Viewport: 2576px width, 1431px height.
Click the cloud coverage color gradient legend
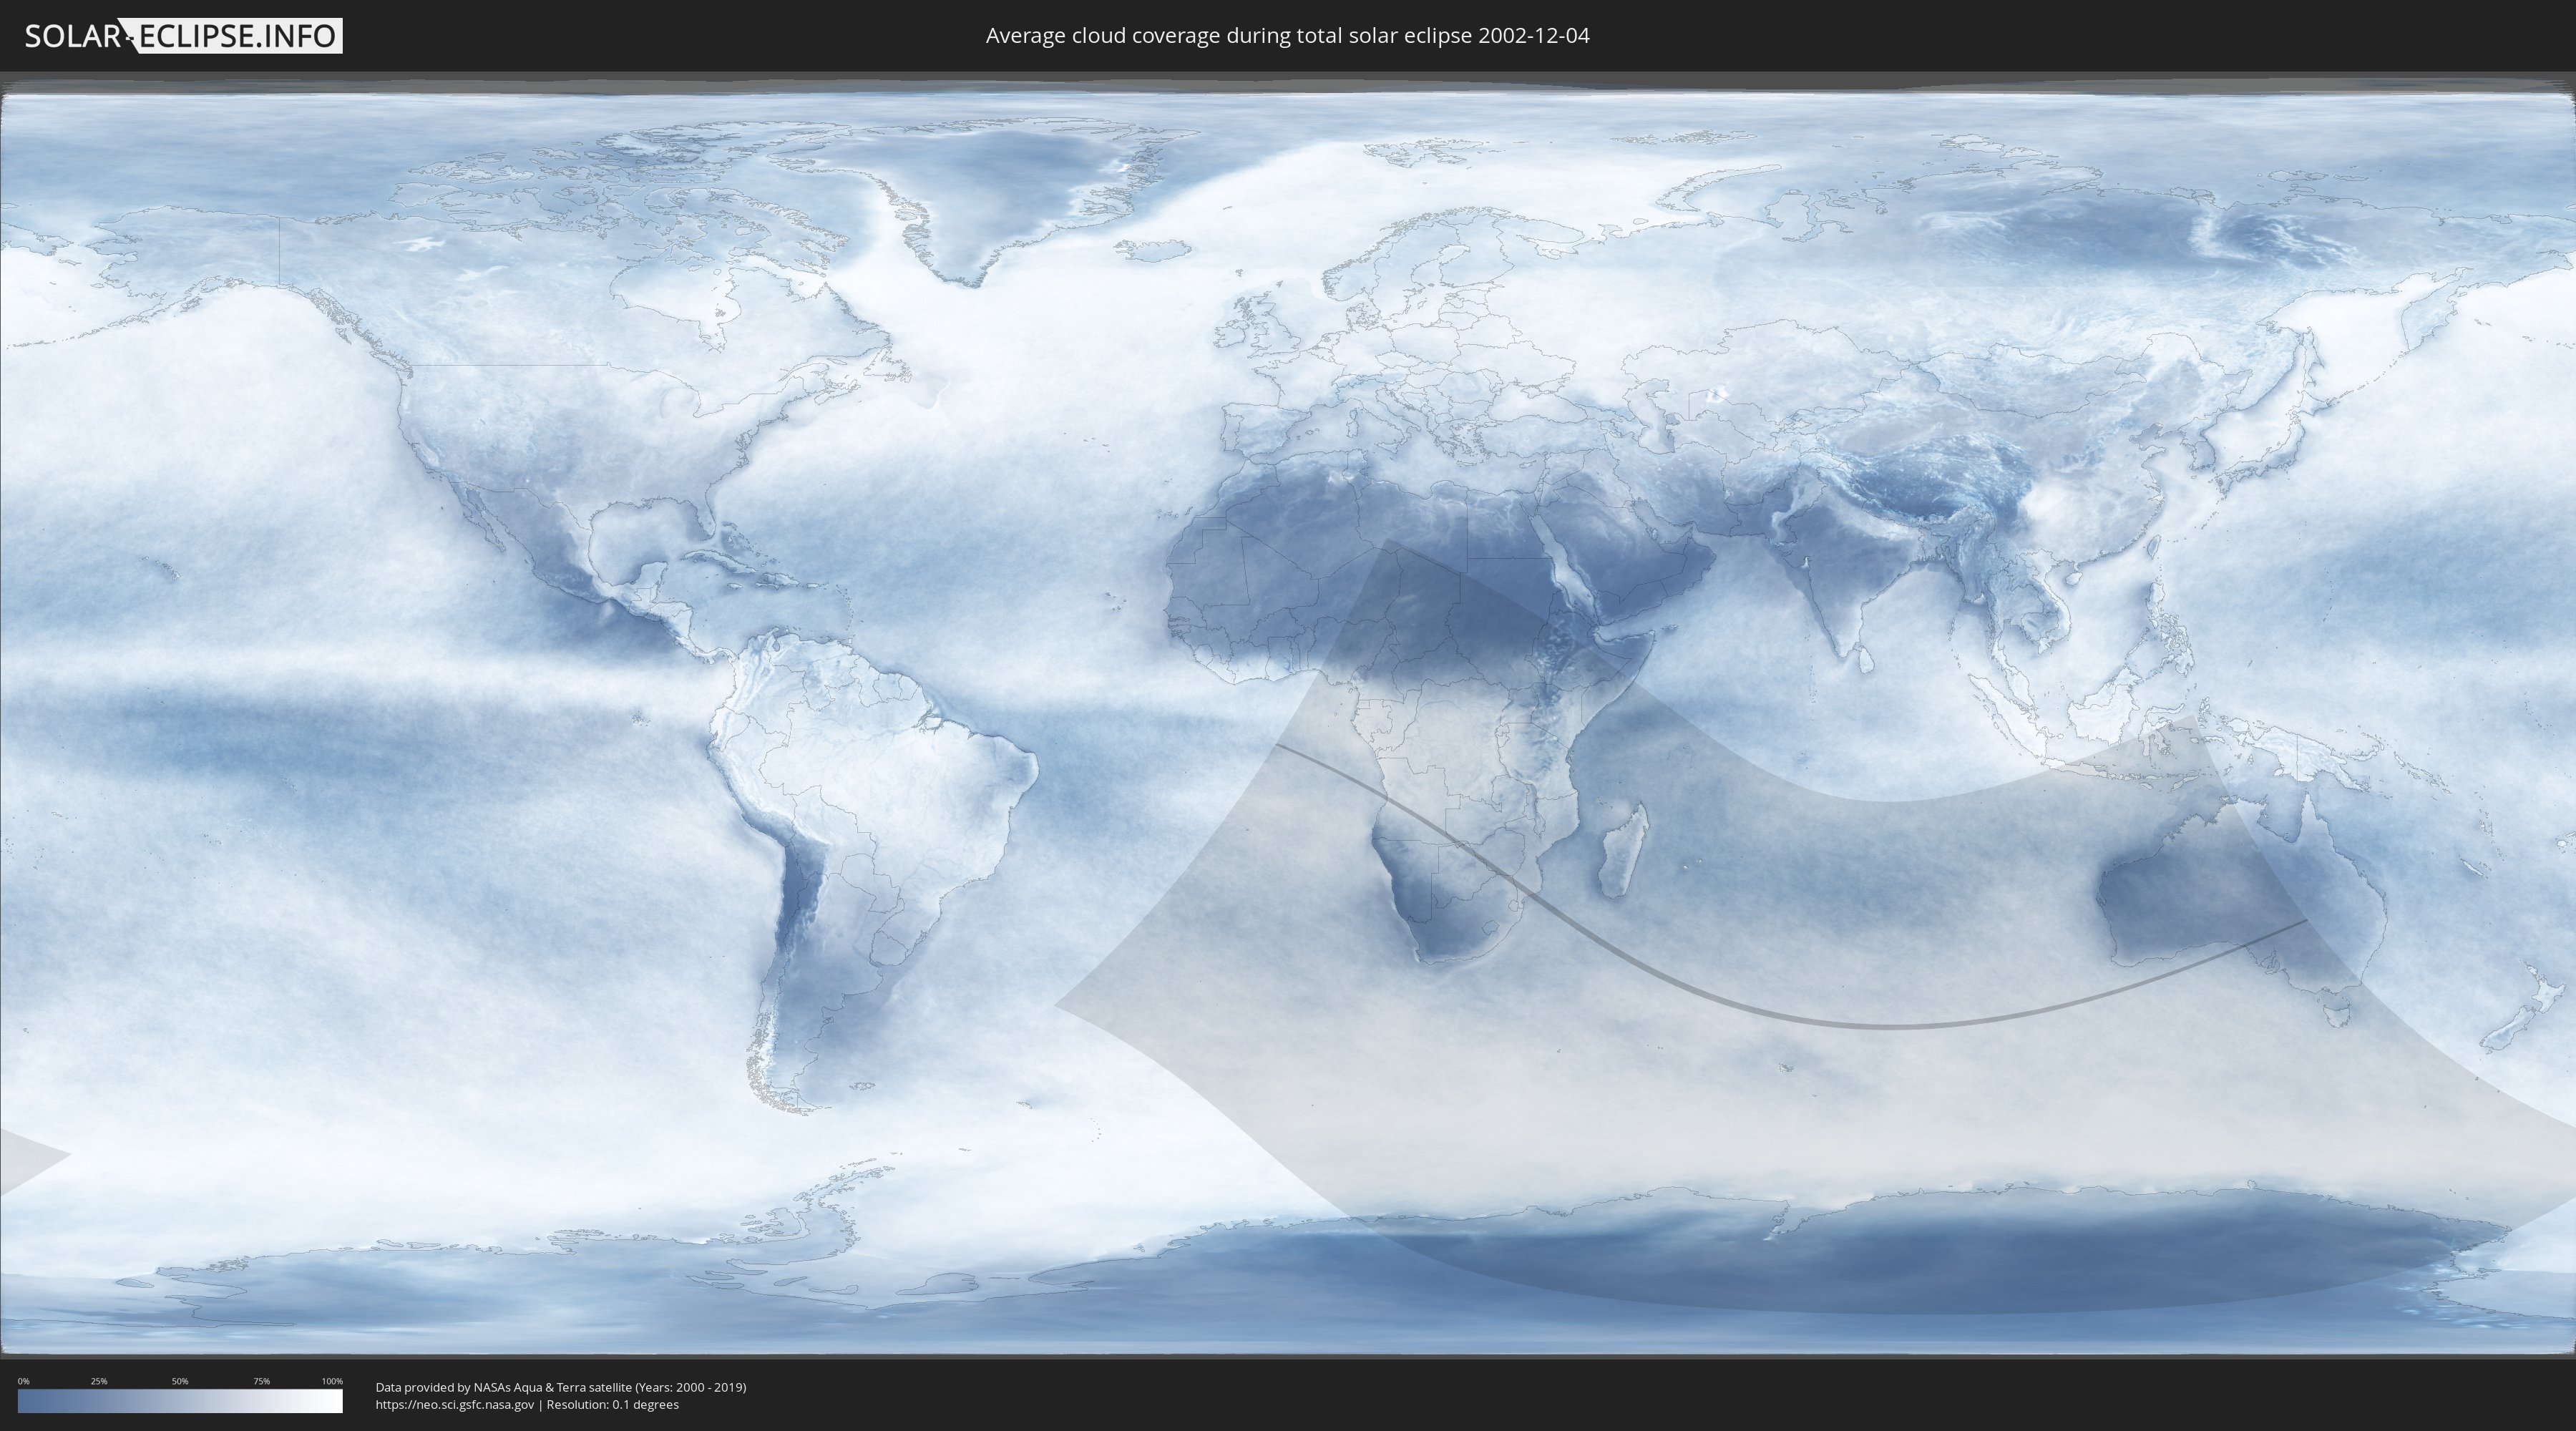(180, 1401)
